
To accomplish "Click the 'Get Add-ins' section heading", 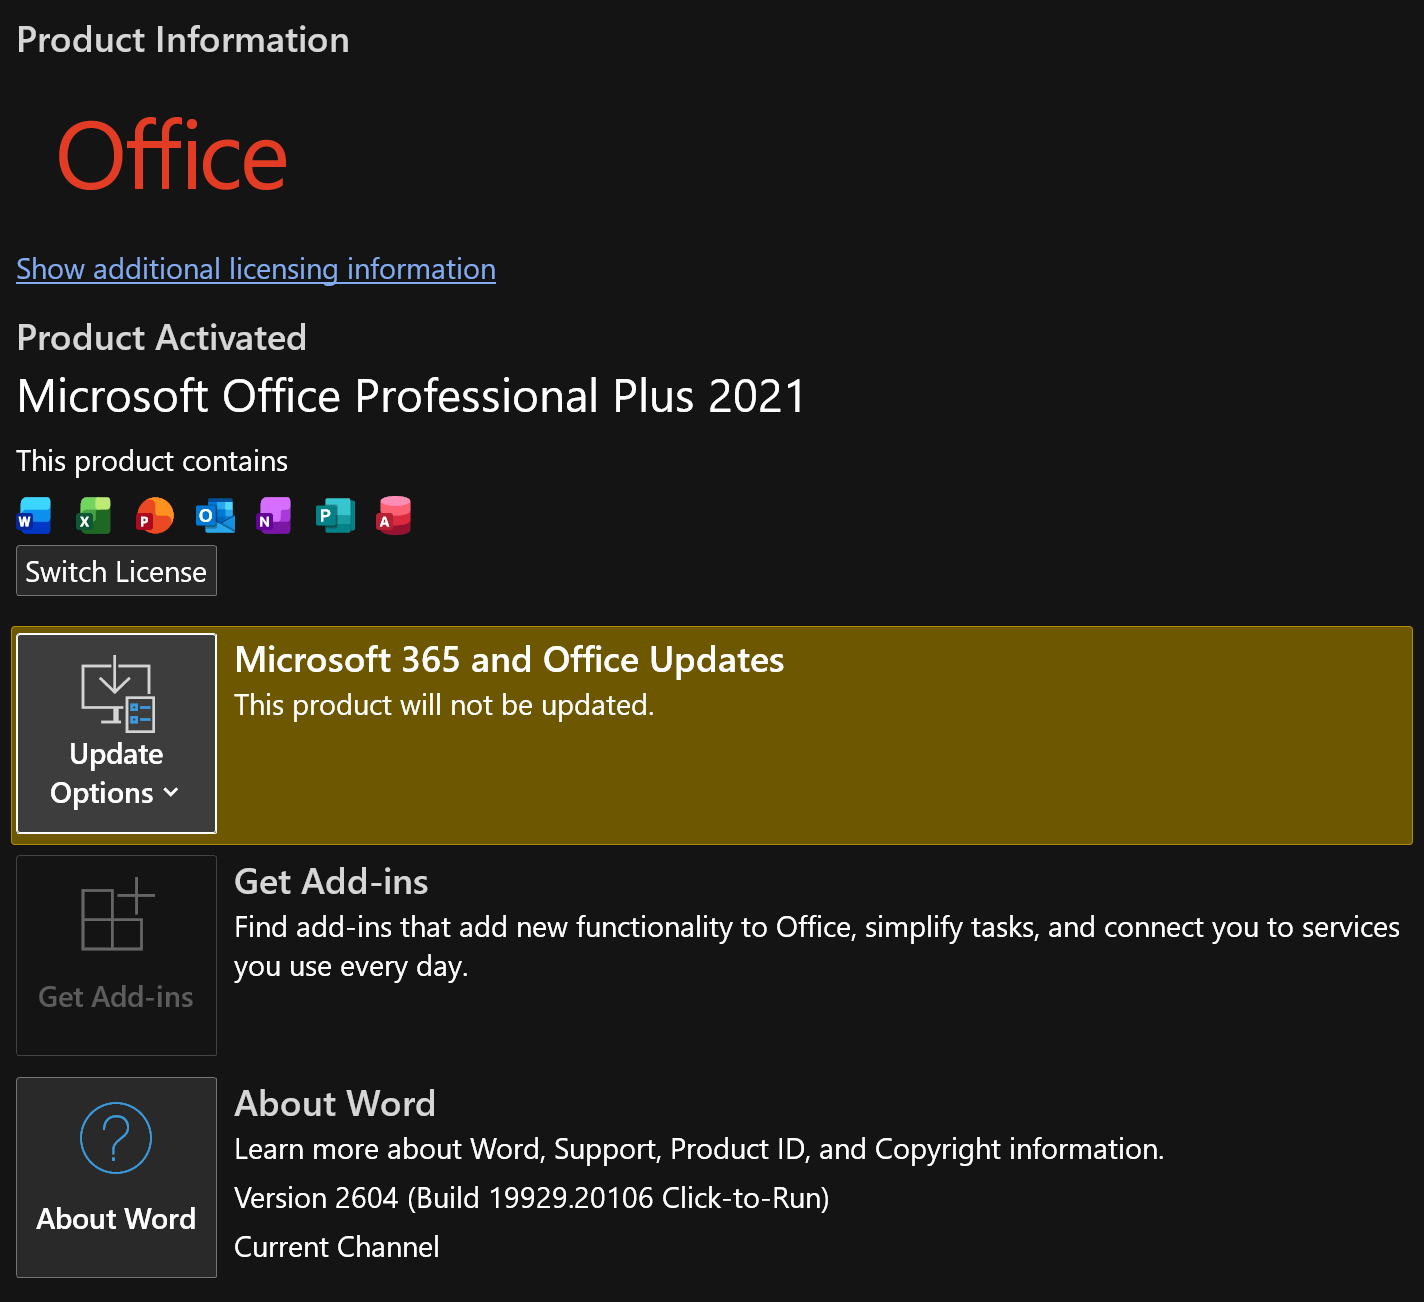I will (x=331, y=882).
